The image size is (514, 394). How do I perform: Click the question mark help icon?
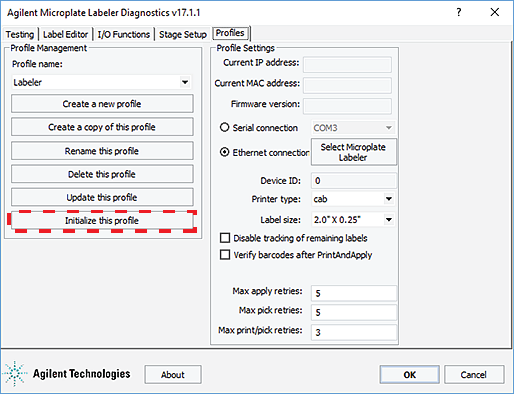coord(459,12)
